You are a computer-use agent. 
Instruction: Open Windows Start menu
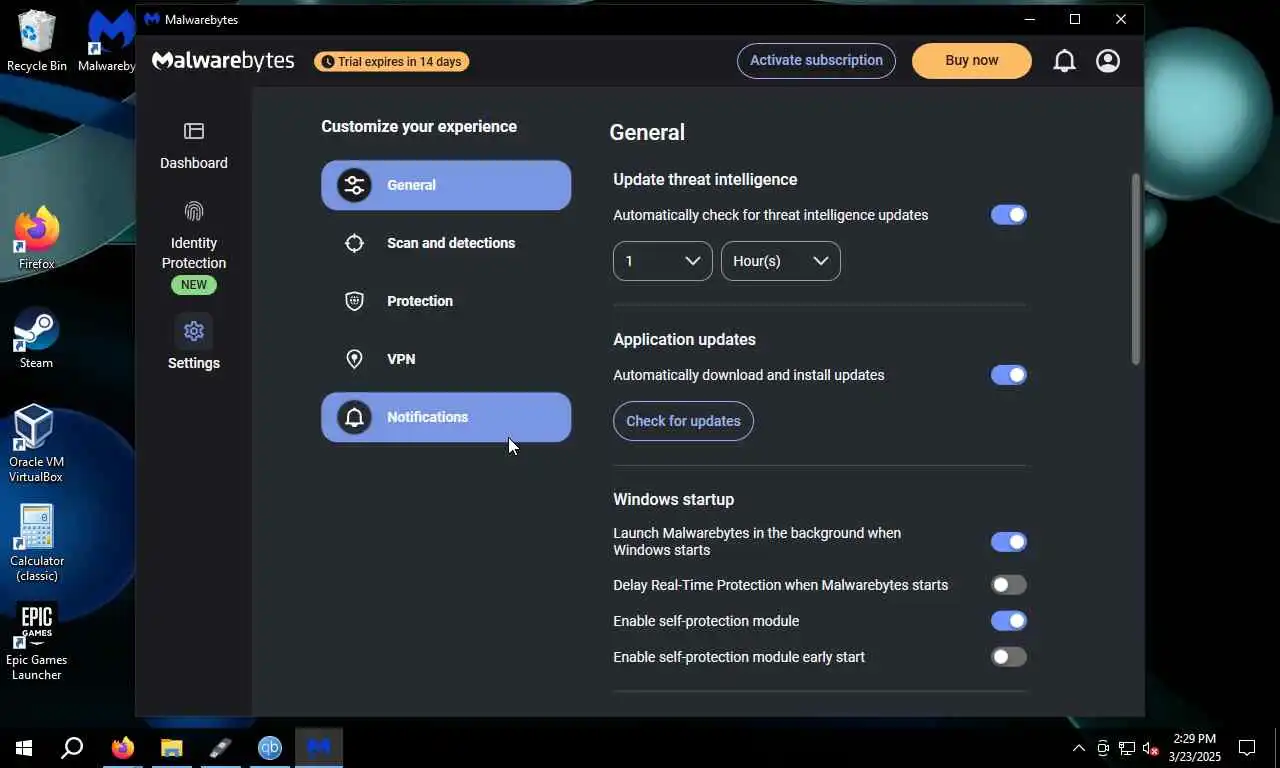(24, 747)
